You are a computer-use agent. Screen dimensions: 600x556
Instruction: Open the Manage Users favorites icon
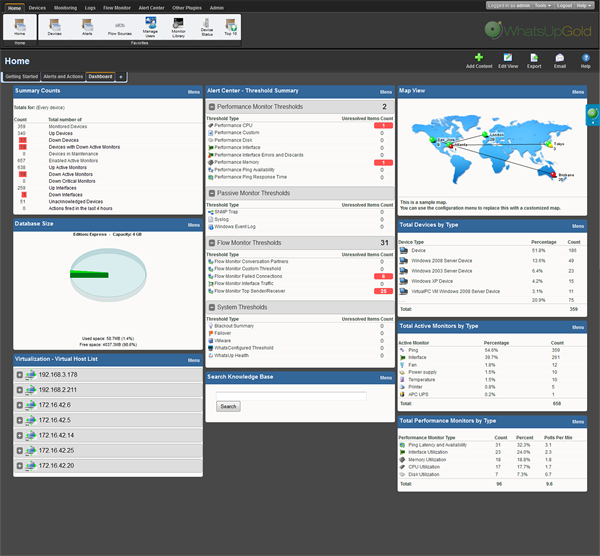(150, 23)
